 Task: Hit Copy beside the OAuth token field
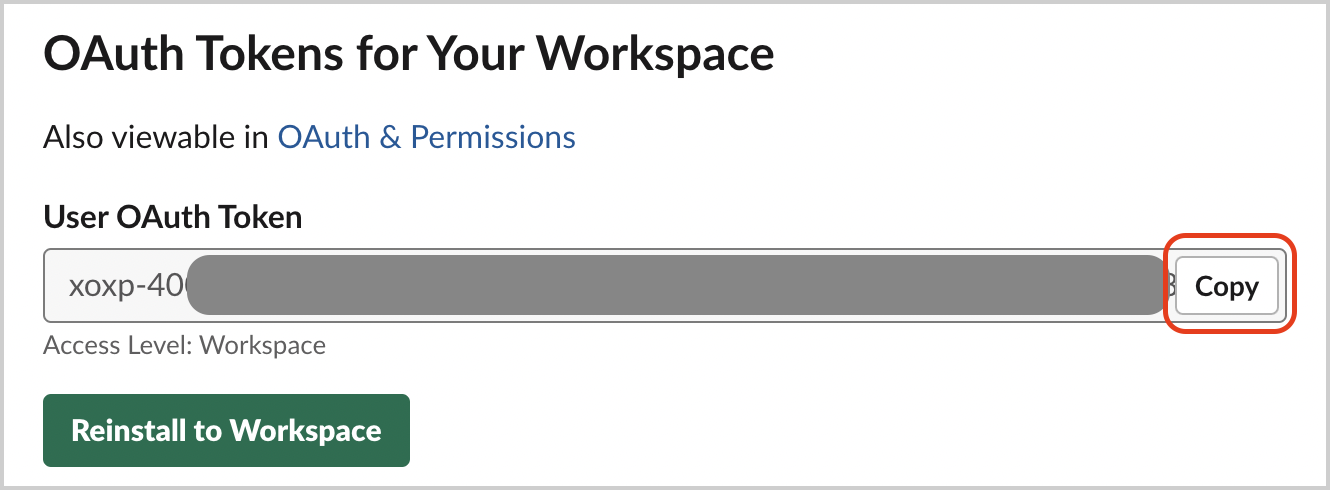pyautogui.click(x=1226, y=287)
